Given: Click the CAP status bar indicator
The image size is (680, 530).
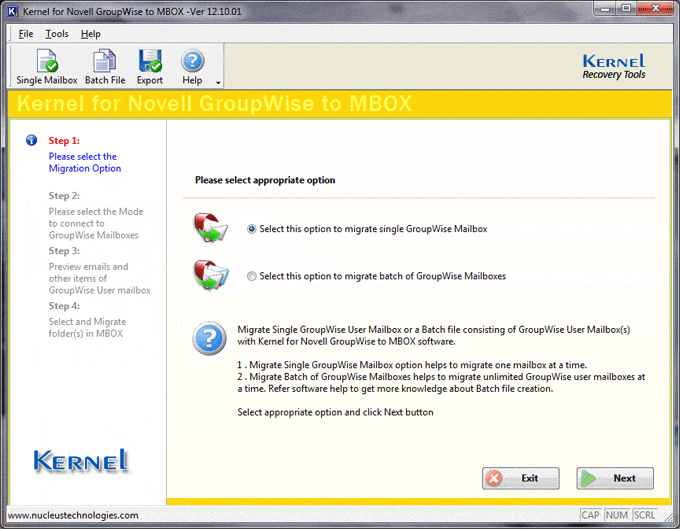Looking at the screenshot, I should click(590, 515).
